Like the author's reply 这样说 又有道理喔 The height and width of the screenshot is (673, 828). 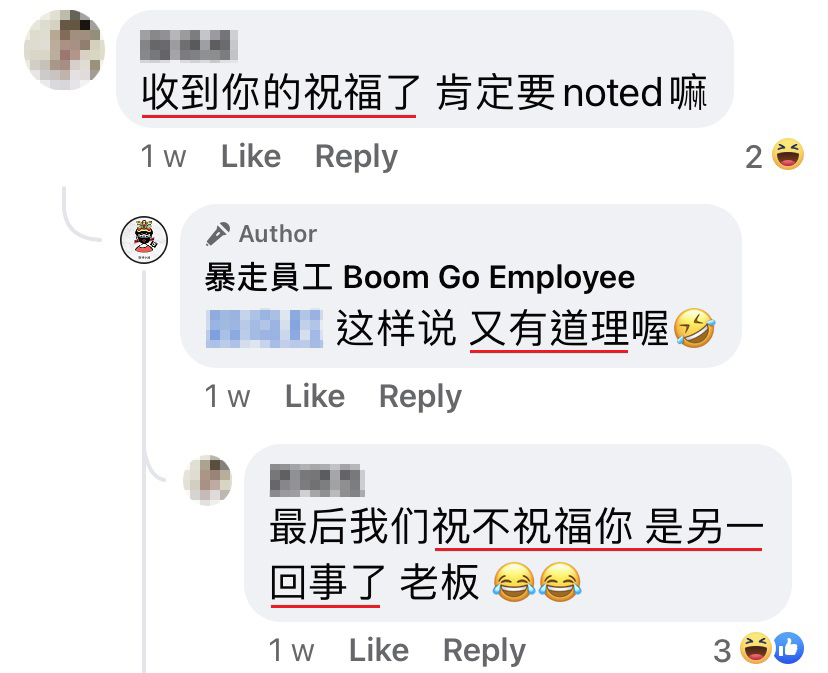point(315,396)
